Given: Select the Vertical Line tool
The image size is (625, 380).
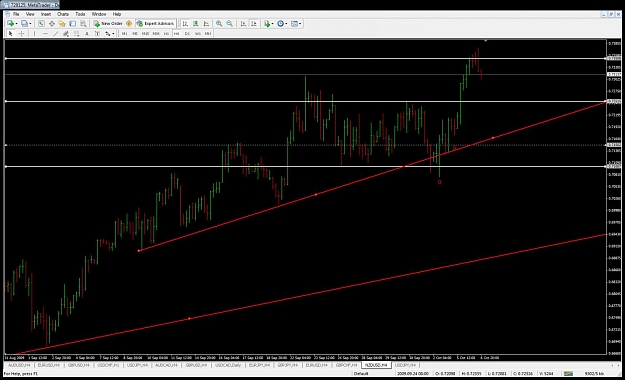Looking at the screenshot, I should point(34,33).
